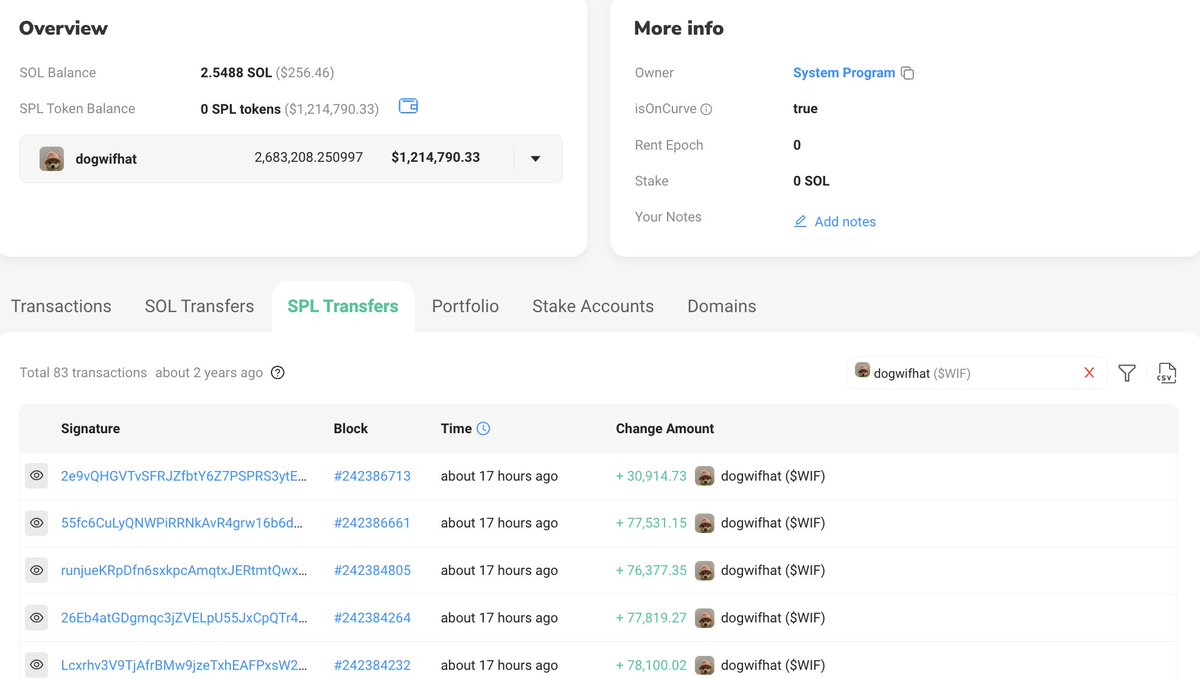Open the dogwifhat ($WIF) token filter box
This screenshot has width=1200, height=679.
pyautogui.click(x=976, y=373)
